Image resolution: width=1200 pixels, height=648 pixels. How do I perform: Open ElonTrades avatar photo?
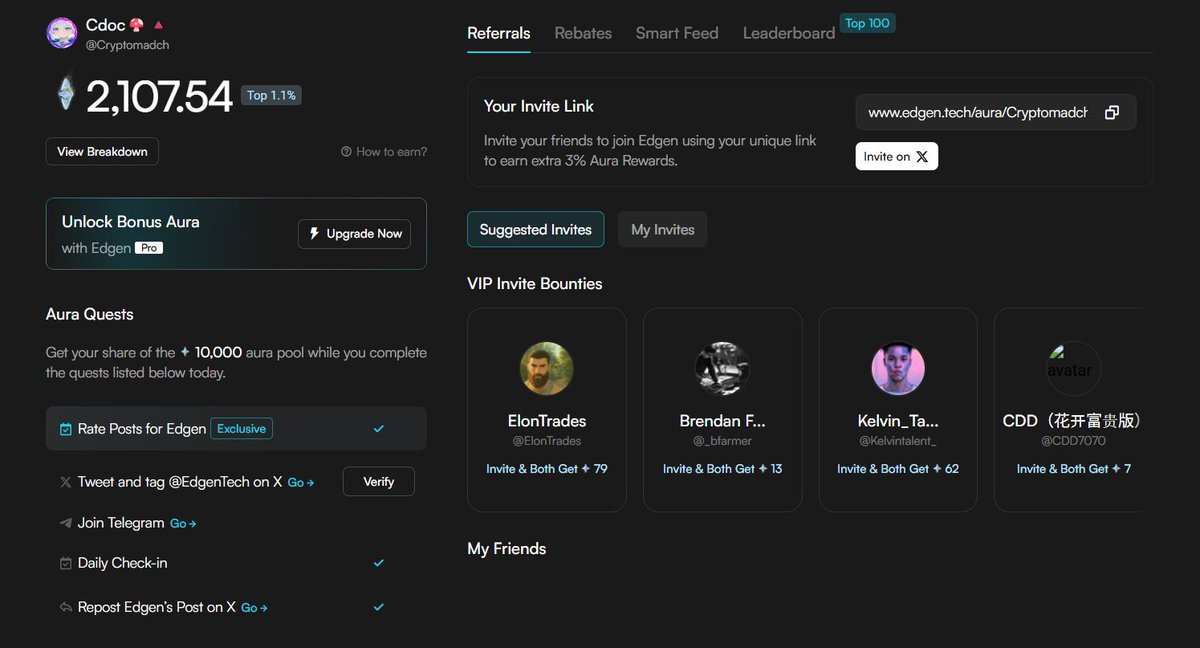[547, 369]
